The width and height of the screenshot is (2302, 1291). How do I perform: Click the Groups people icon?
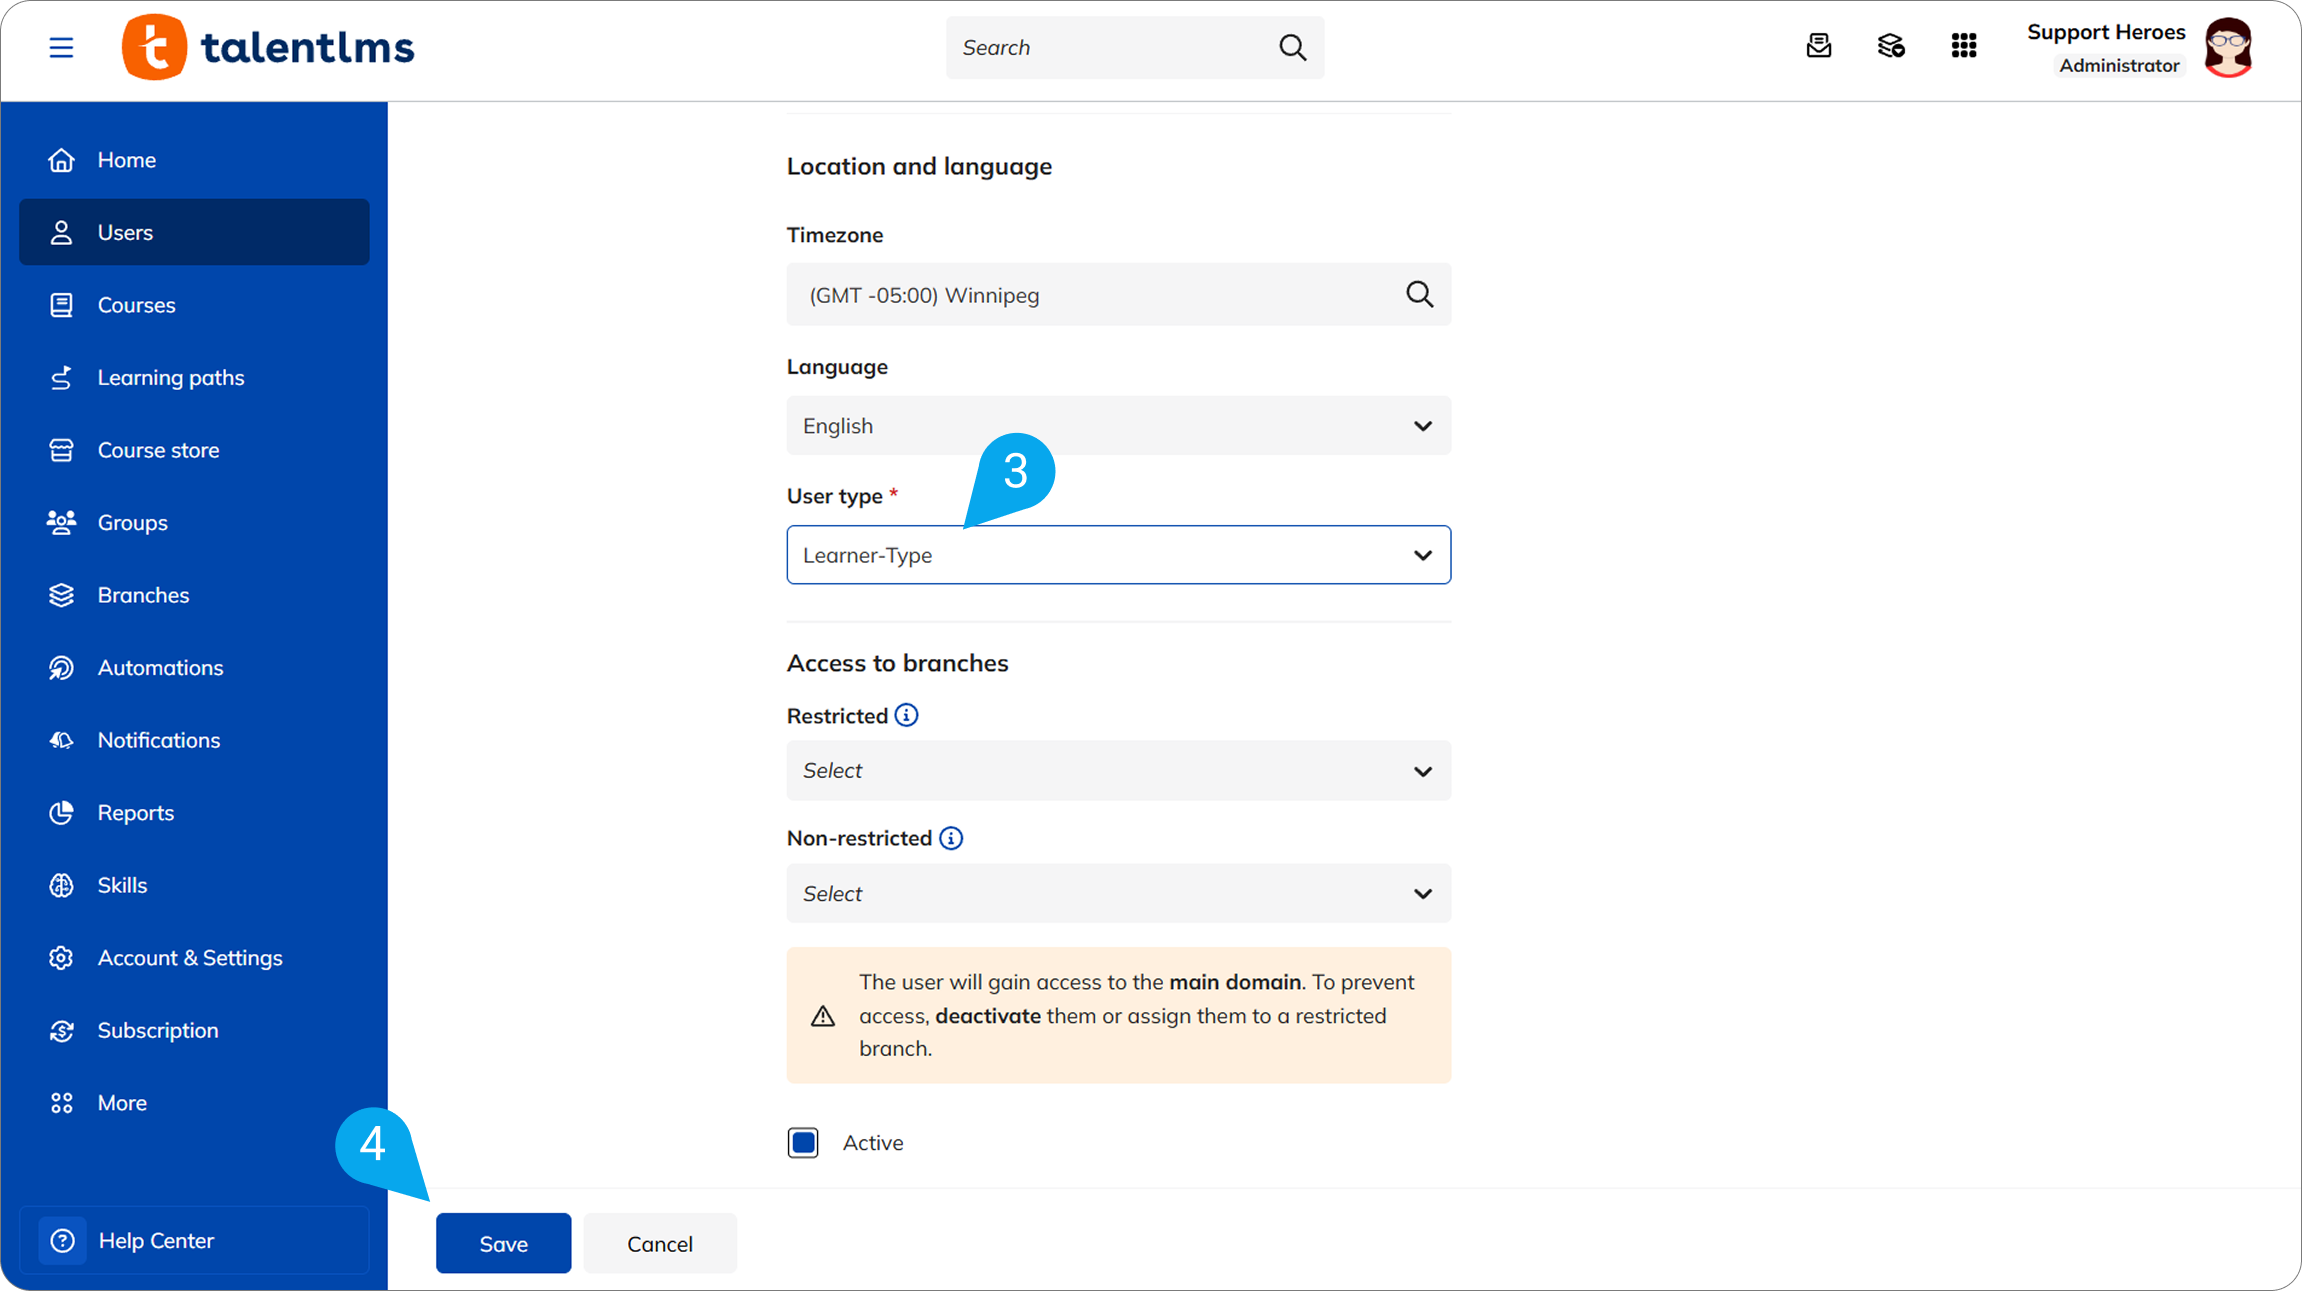(x=61, y=523)
